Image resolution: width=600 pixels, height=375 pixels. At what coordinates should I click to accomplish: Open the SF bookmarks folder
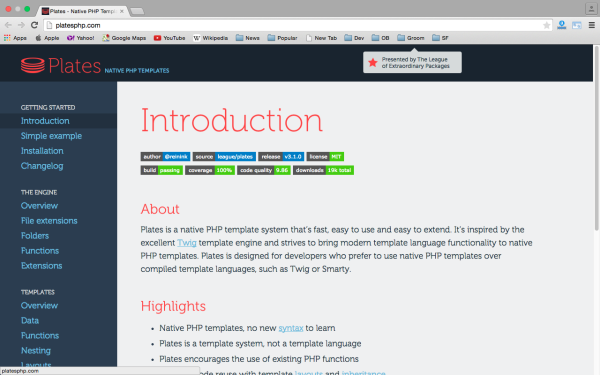(440, 38)
